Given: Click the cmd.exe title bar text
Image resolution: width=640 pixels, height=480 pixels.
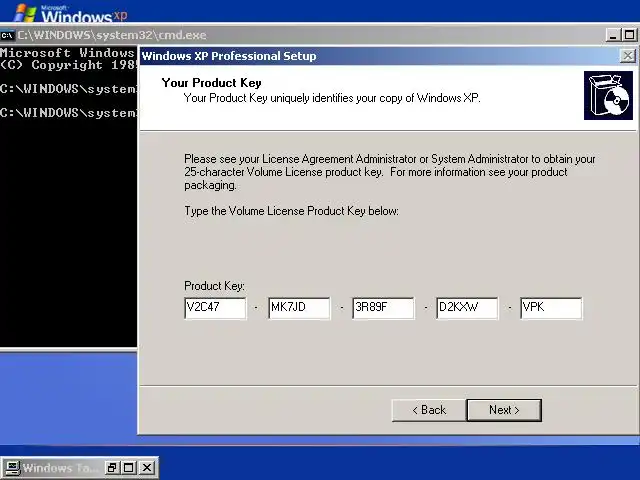Looking at the screenshot, I should point(112,35).
